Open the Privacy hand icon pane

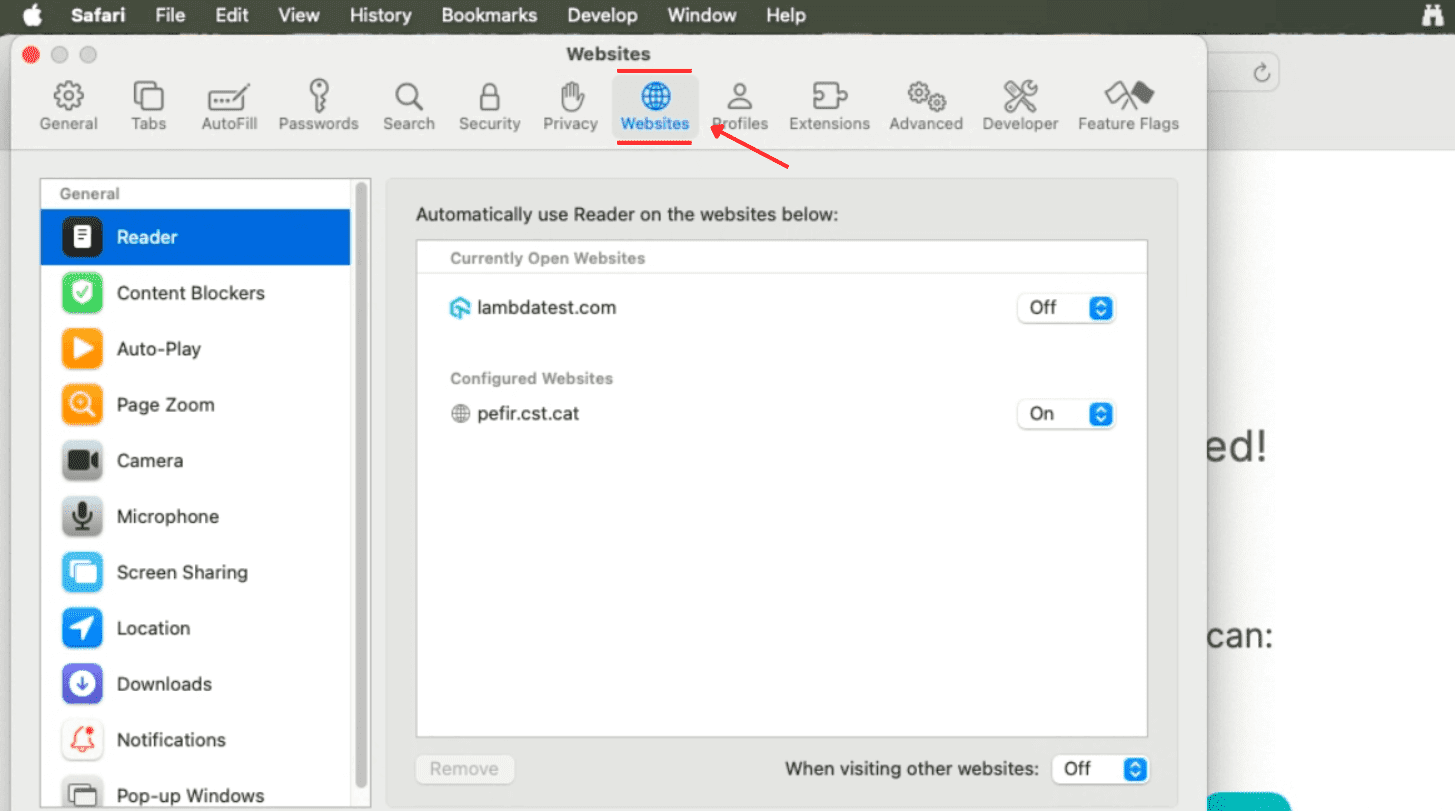[x=570, y=107]
